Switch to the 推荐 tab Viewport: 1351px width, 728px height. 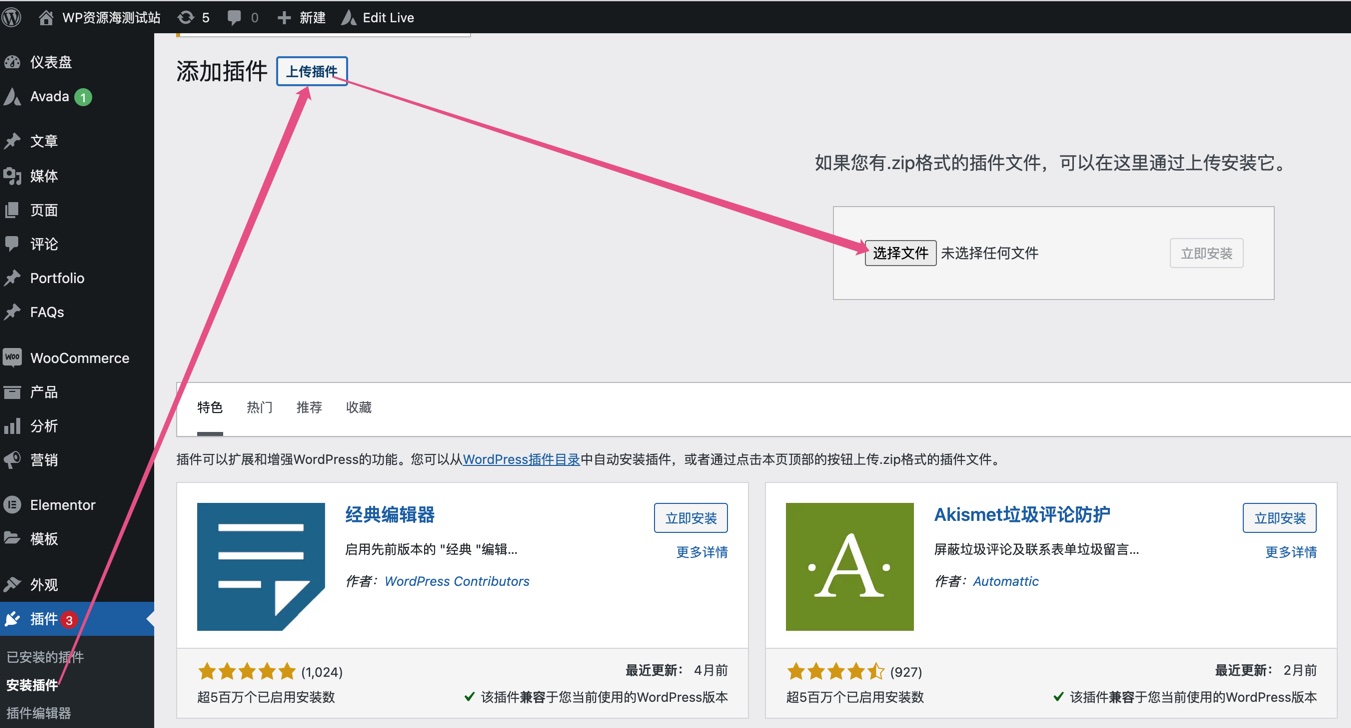(309, 407)
